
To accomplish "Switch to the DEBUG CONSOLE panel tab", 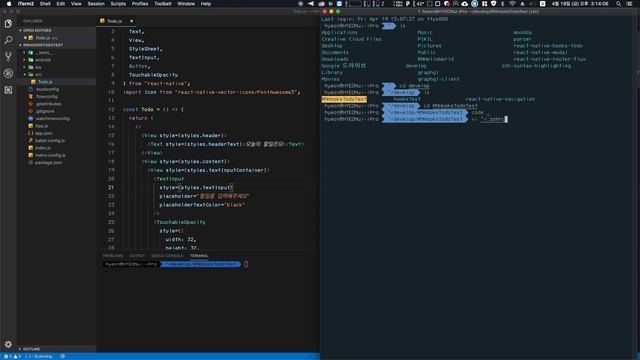I will (167, 256).
